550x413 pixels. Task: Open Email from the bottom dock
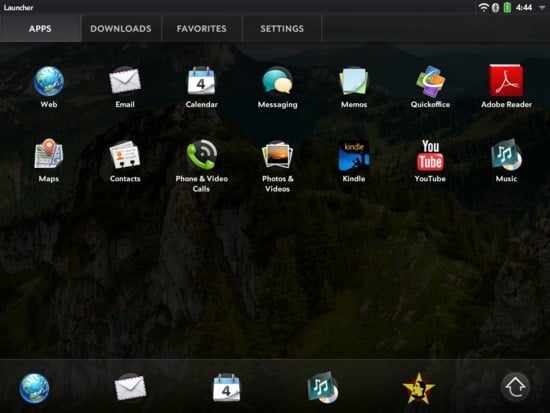pyautogui.click(x=130, y=388)
